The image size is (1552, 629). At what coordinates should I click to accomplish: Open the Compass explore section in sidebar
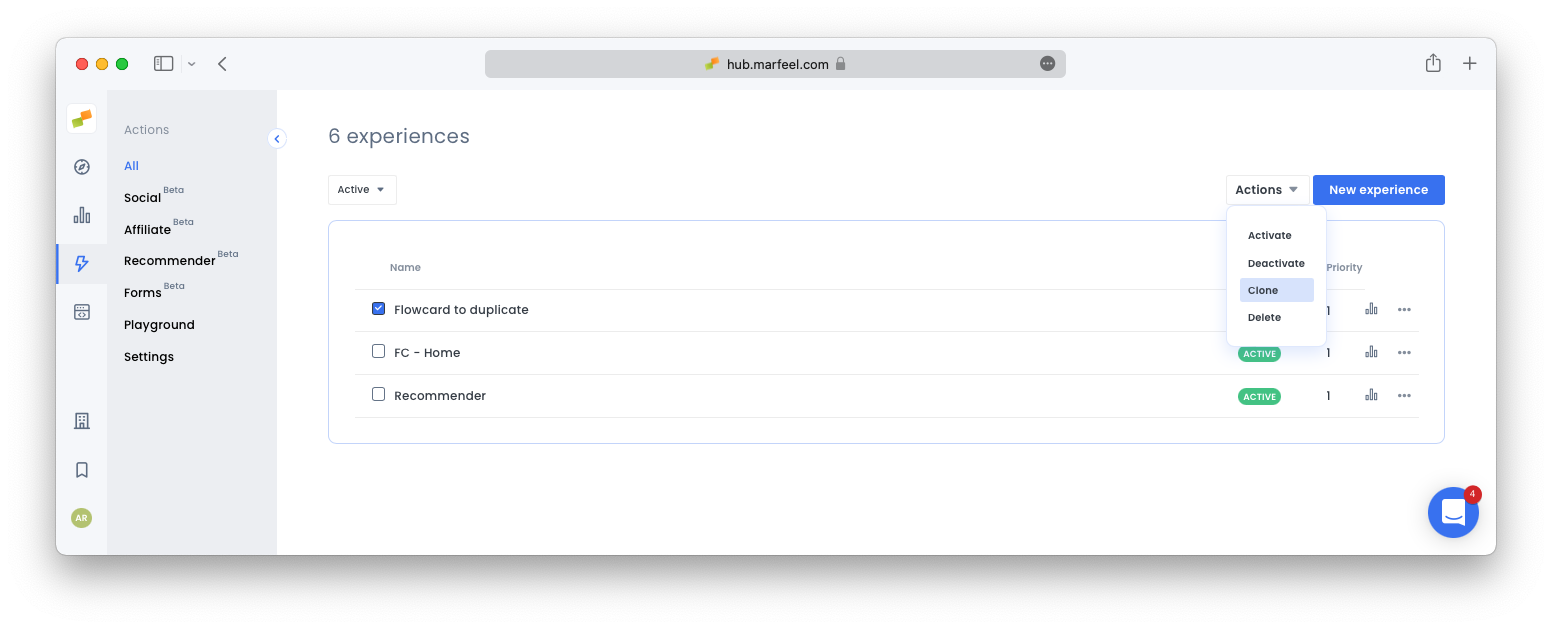click(x=81, y=166)
